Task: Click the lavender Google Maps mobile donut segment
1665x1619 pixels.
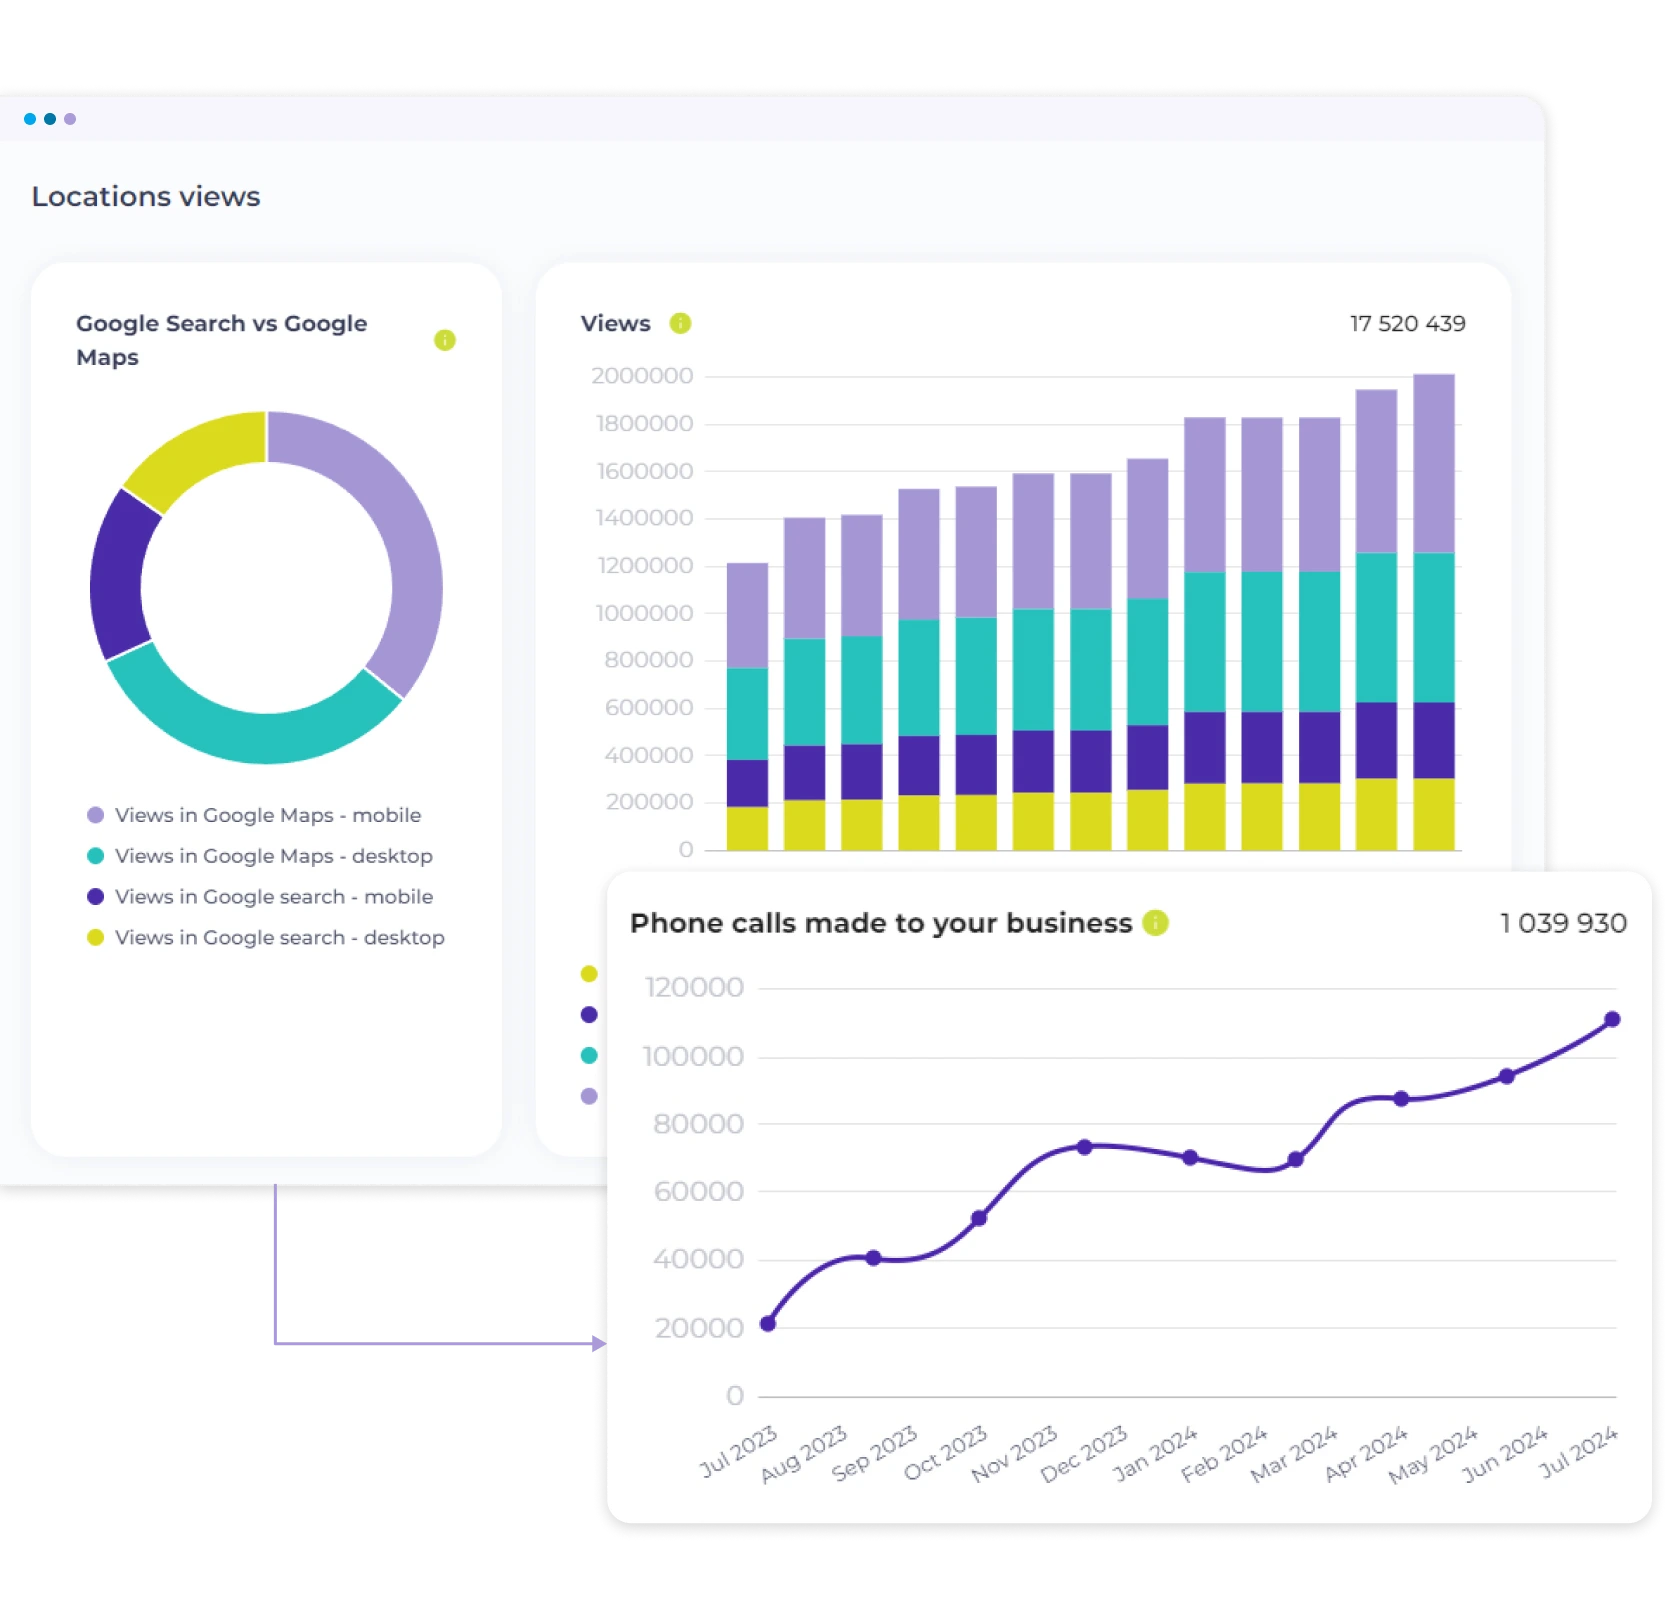Action: tap(410, 540)
